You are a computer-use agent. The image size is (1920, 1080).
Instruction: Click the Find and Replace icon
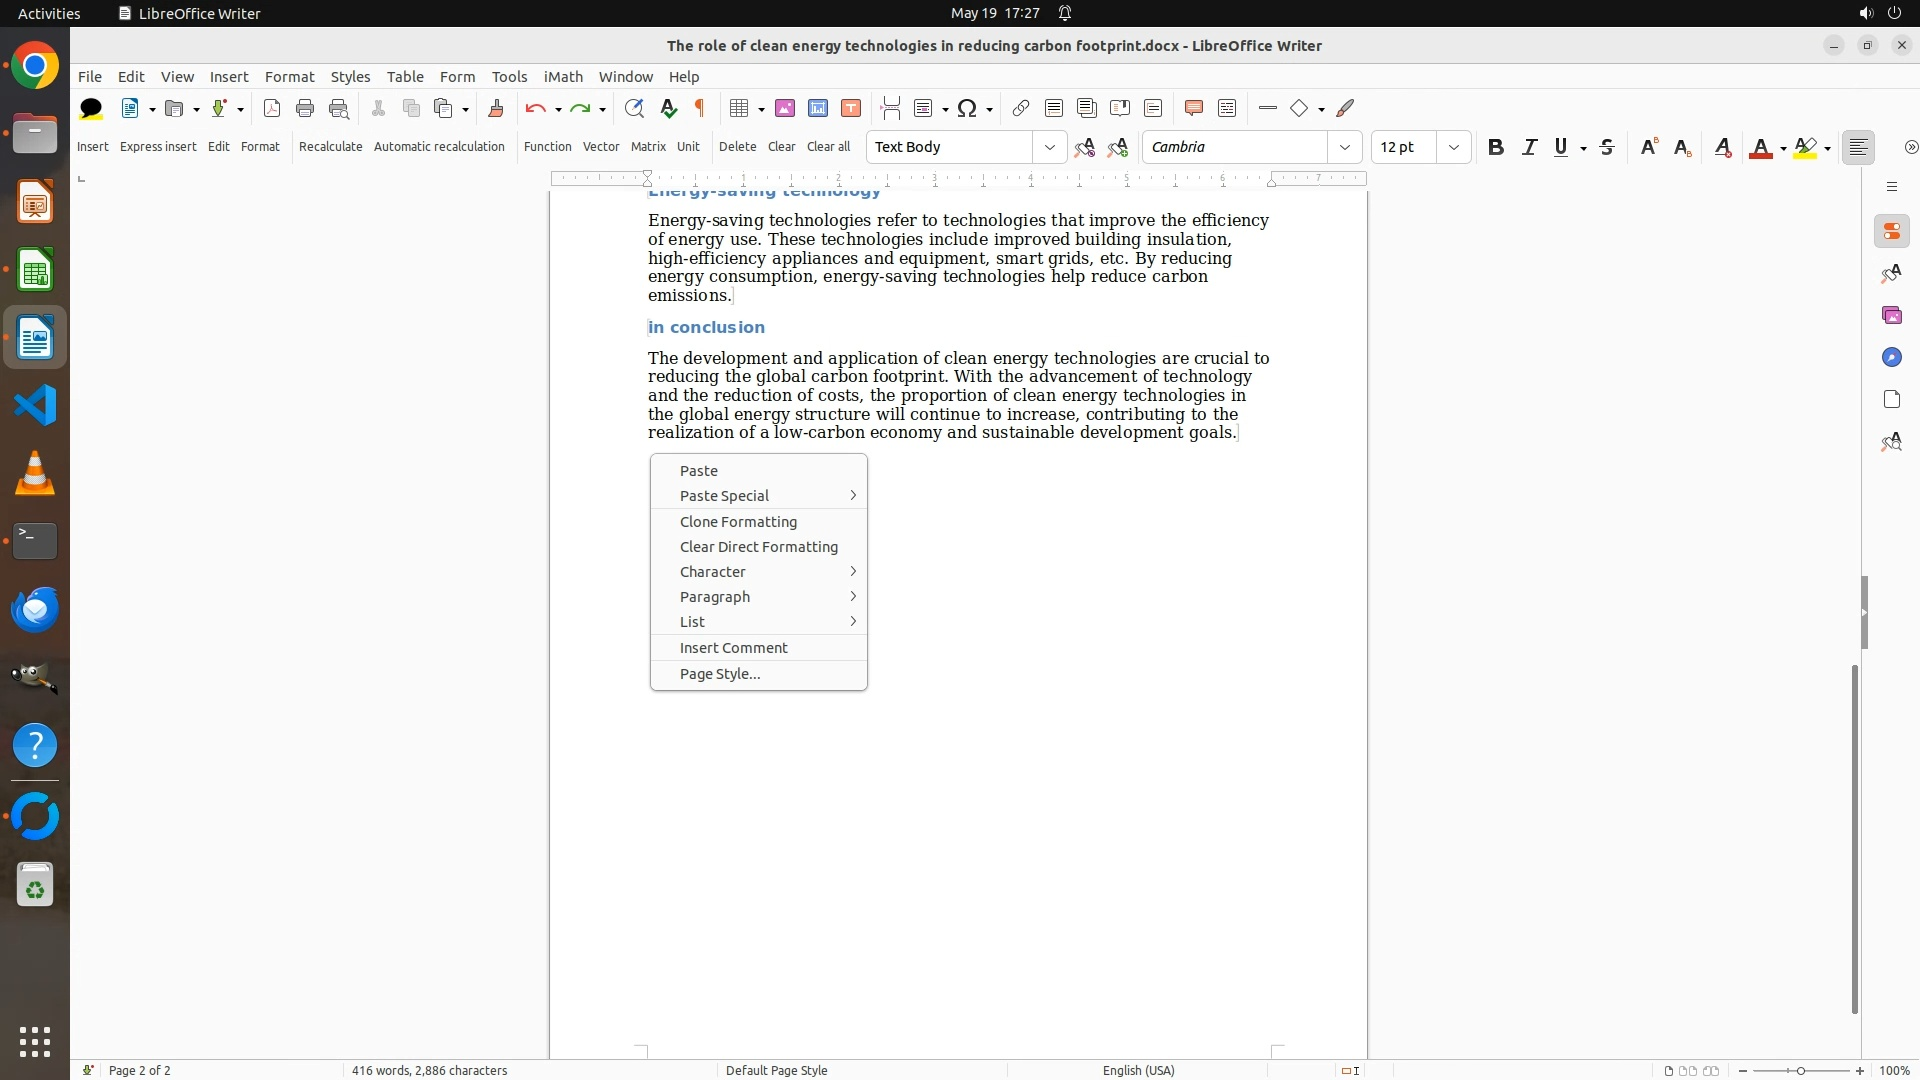pos(634,108)
